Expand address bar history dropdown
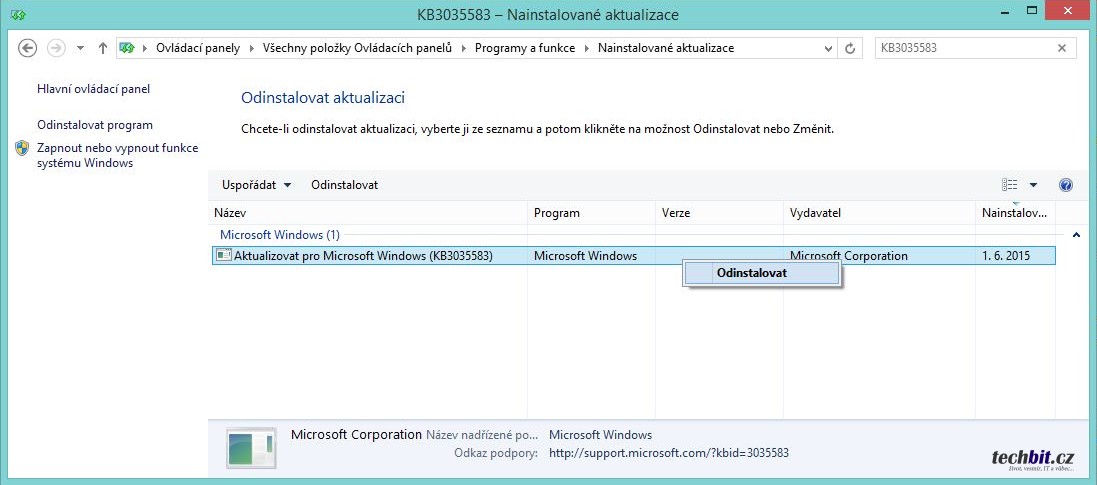The image size is (1097, 485). click(x=828, y=48)
